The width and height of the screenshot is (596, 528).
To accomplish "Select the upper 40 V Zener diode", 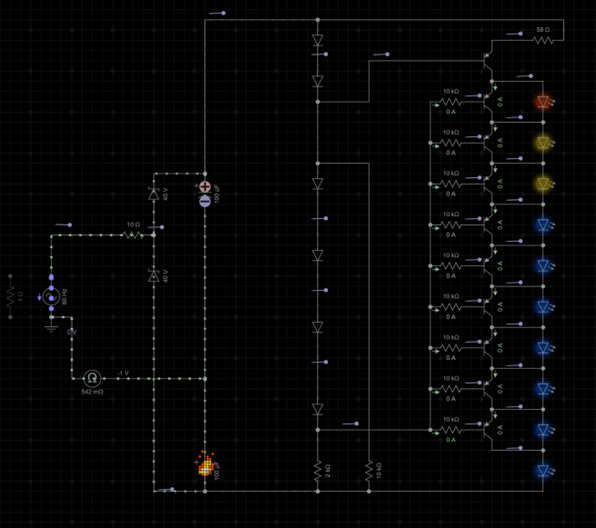I will pyautogui.click(x=154, y=194).
